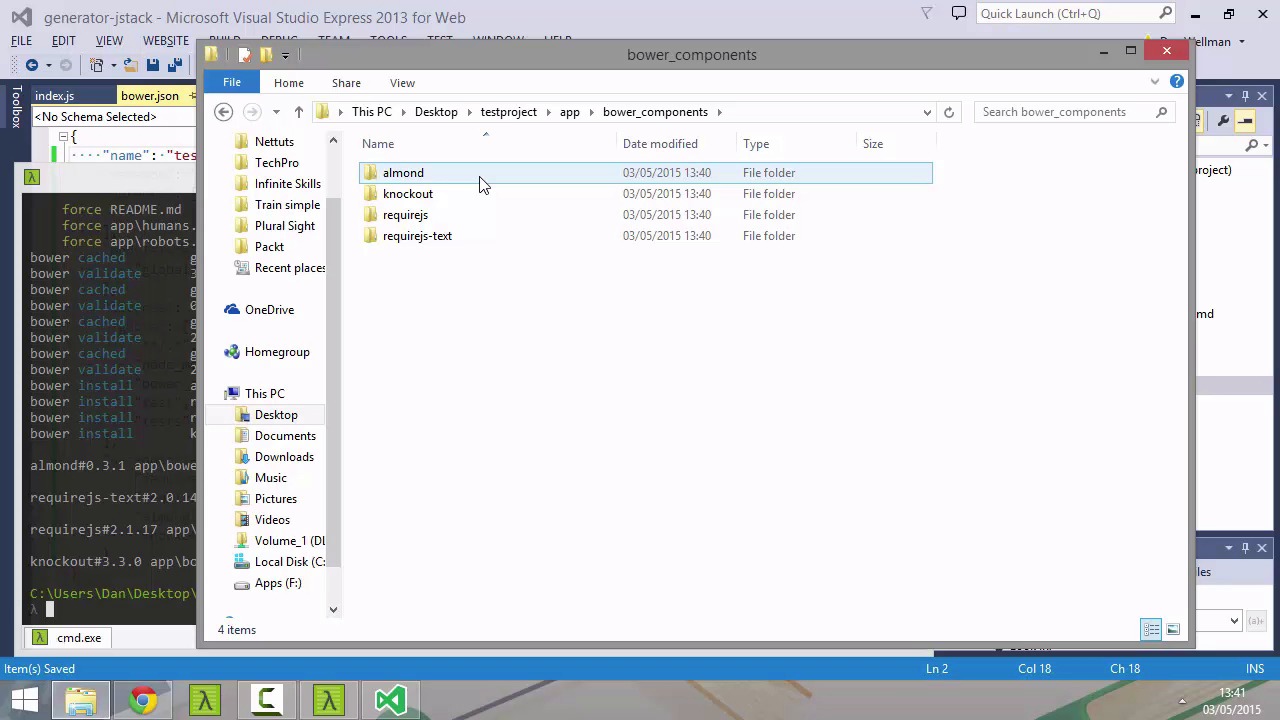Switch to details view in status bar
Image resolution: width=1280 pixels, height=720 pixels.
coord(1151,630)
